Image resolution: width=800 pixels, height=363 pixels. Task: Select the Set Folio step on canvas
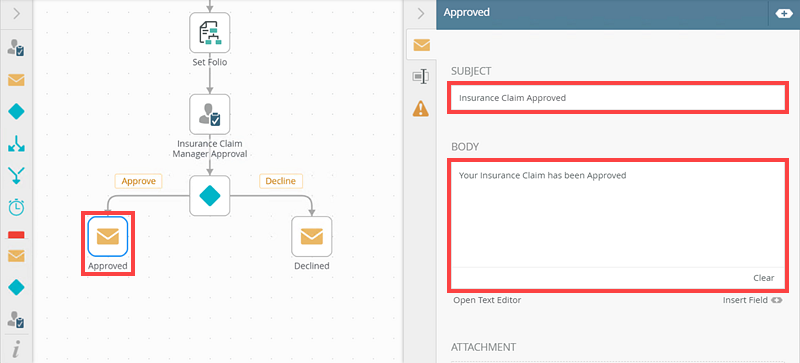(x=210, y=33)
